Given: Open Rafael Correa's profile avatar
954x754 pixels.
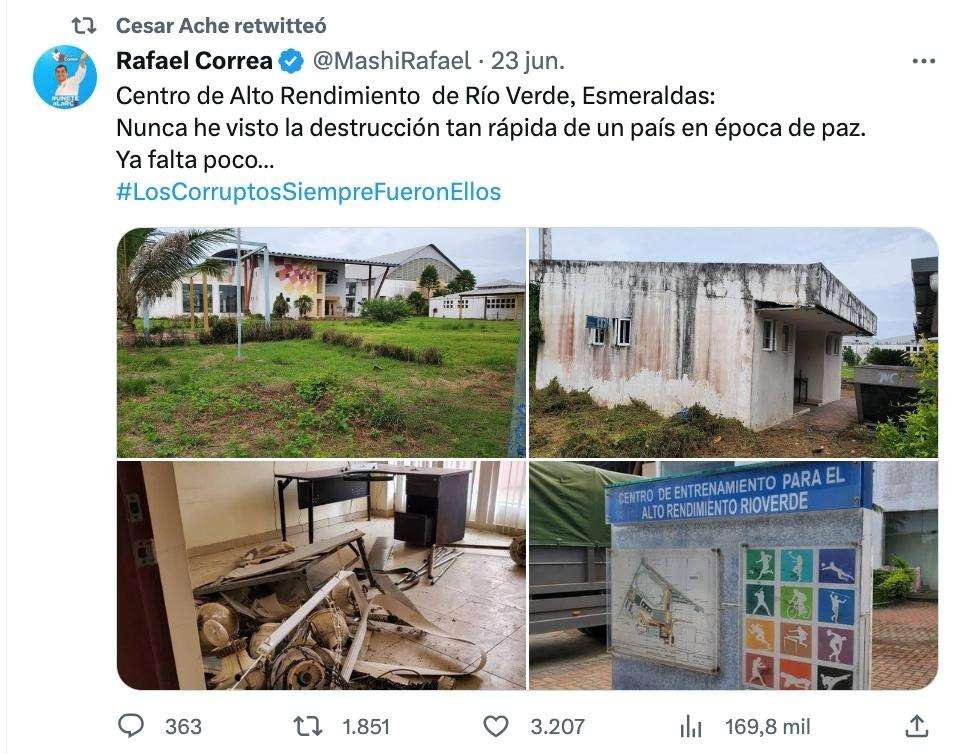Looking at the screenshot, I should (x=65, y=77).
